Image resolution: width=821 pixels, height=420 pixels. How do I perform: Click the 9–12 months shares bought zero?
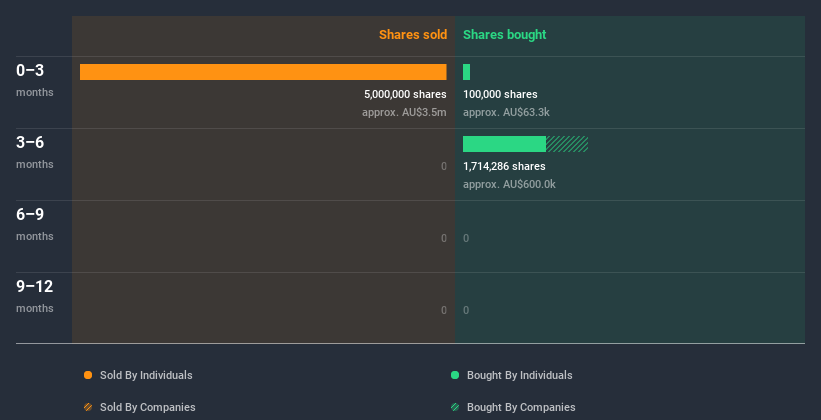pos(466,310)
